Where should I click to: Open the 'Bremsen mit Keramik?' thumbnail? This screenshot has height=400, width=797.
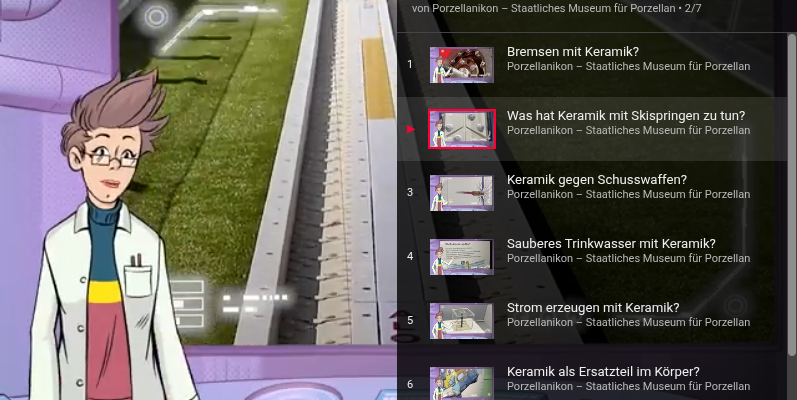click(462, 65)
